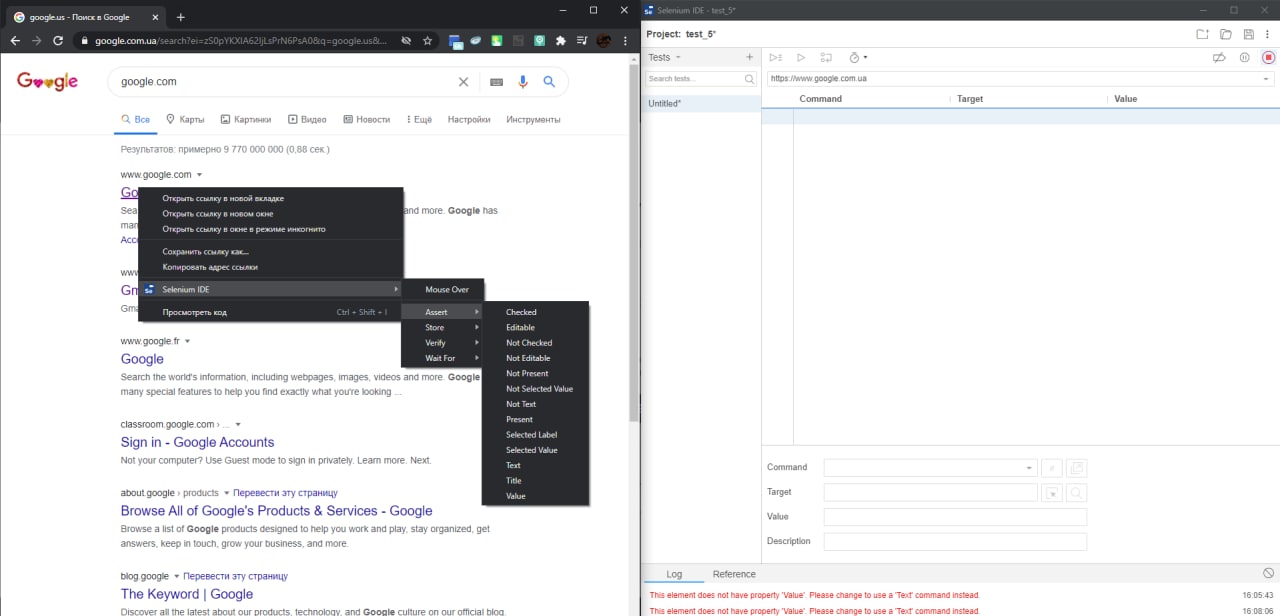Choose Просмотреть код menu item
Viewport: 1280px width, 616px height.
[270, 312]
